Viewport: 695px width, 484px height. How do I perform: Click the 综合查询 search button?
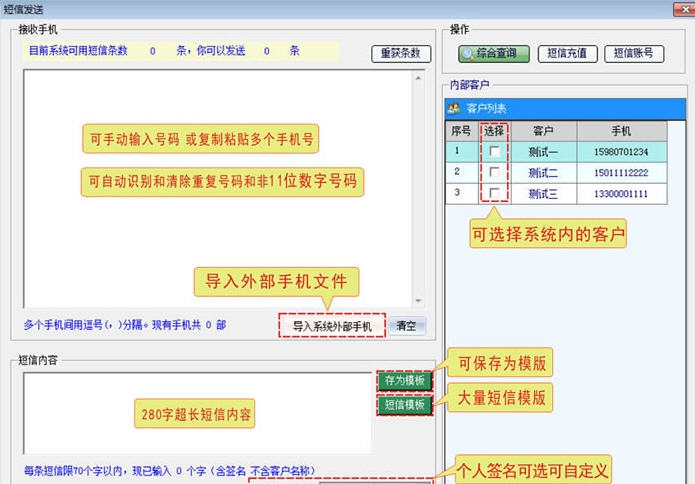494,54
